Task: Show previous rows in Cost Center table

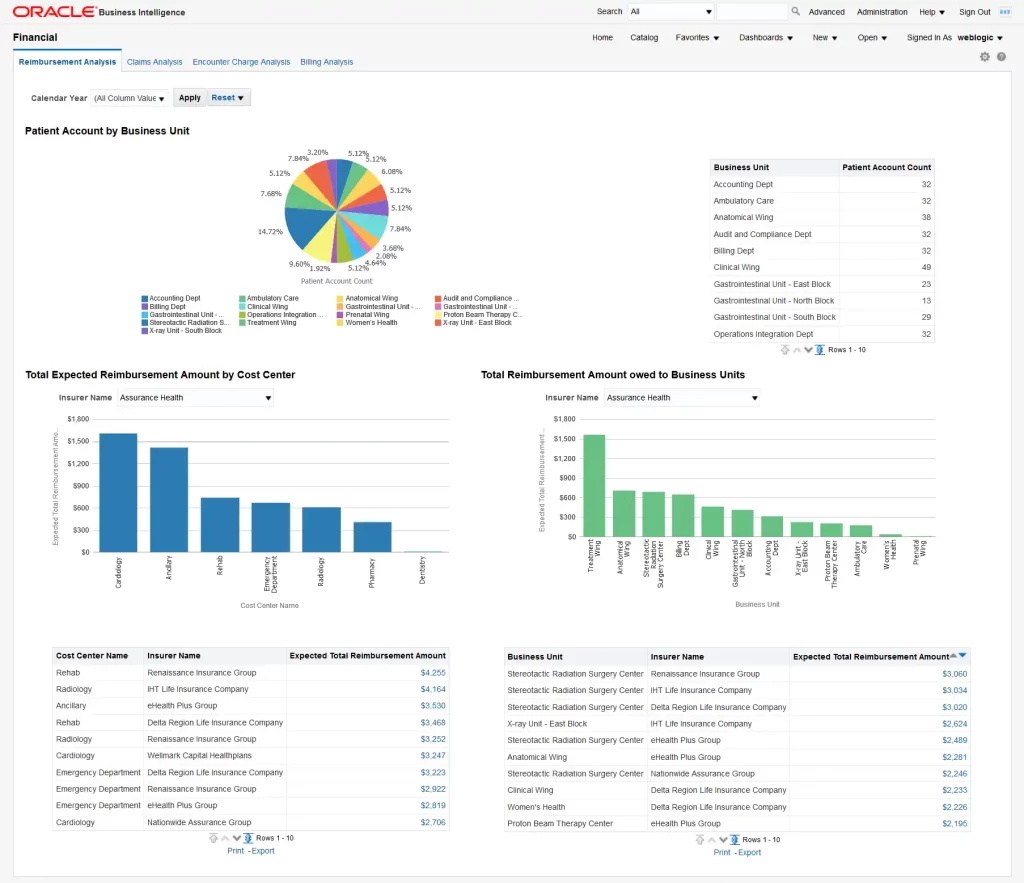Action: point(225,838)
